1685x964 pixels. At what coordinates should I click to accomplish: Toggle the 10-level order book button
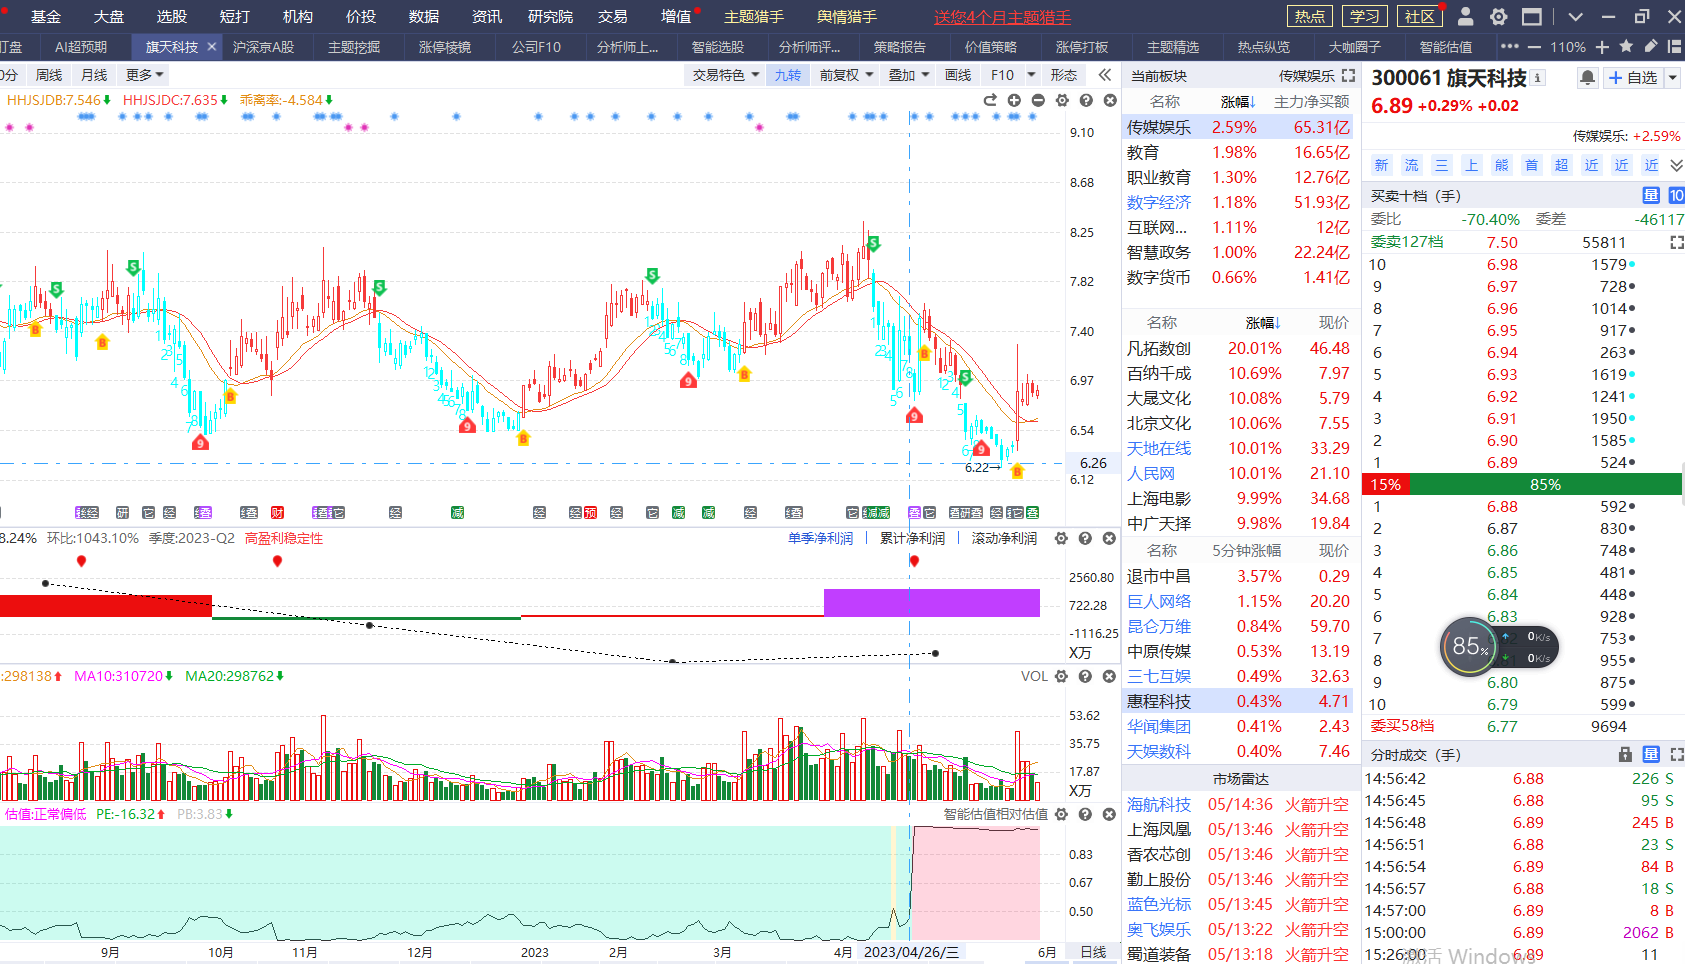click(x=1676, y=195)
